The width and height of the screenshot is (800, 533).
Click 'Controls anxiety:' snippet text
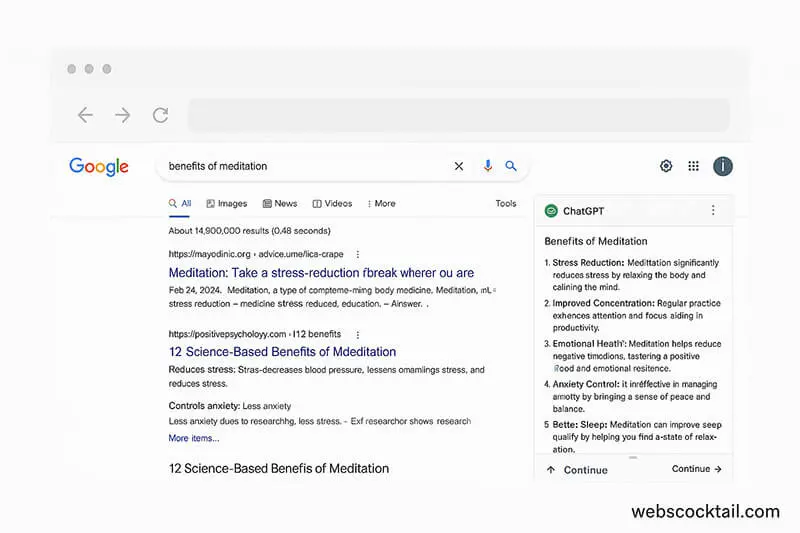pyautogui.click(x=204, y=406)
